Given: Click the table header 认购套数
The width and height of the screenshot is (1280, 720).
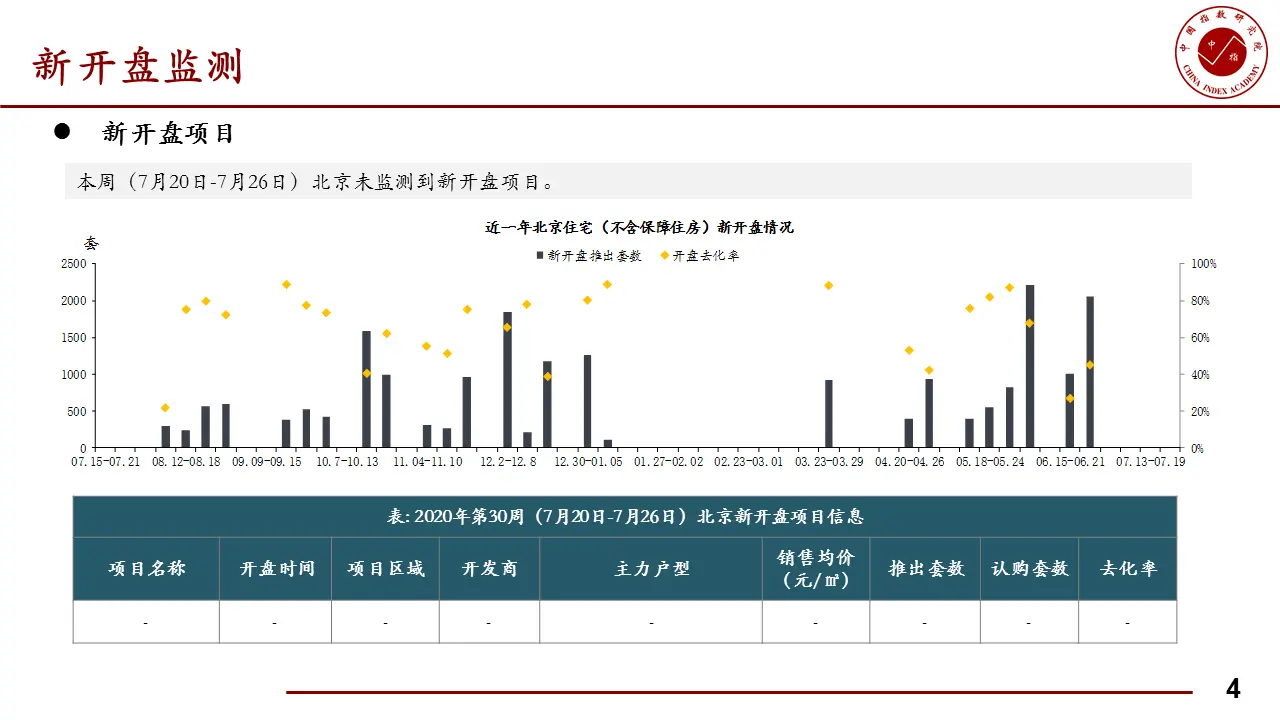Looking at the screenshot, I should (1029, 569).
